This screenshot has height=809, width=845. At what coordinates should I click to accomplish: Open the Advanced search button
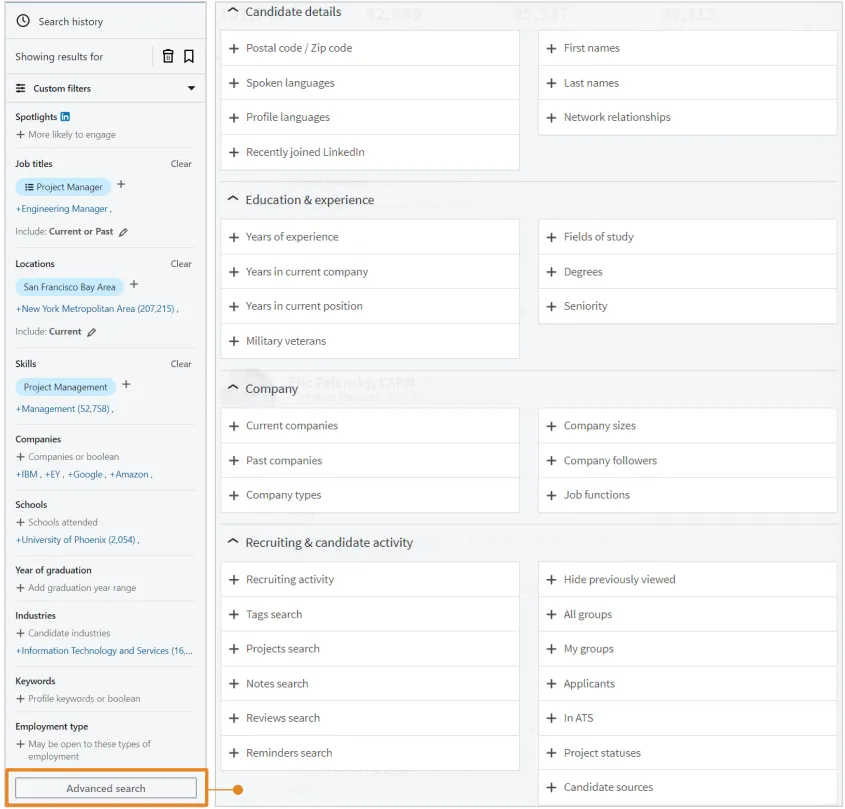tap(106, 788)
